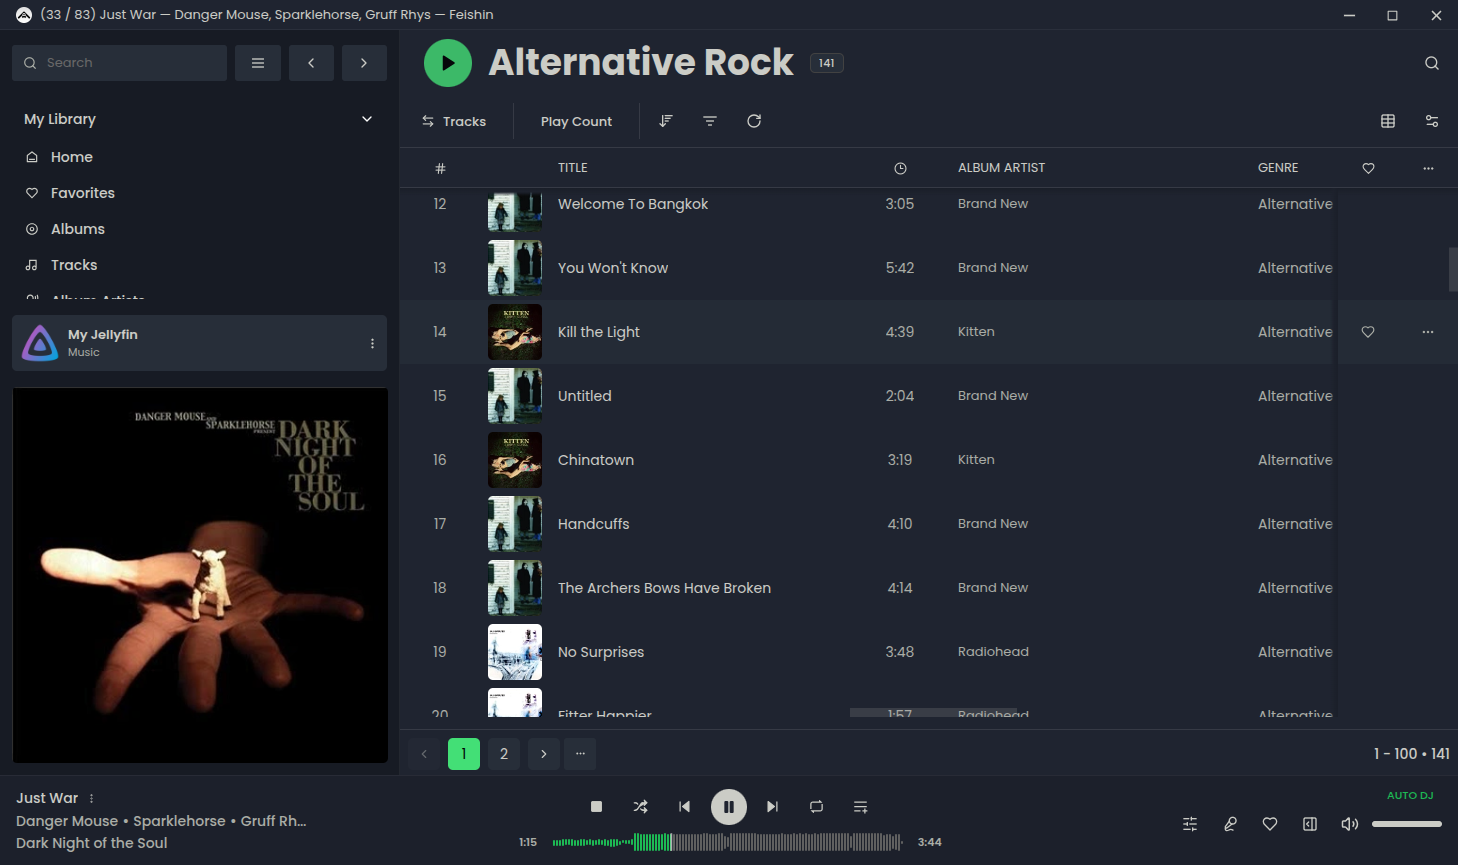The height and width of the screenshot is (865, 1458).
Task: Click The Archers Bows Have Broken
Action: click(664, 588)
